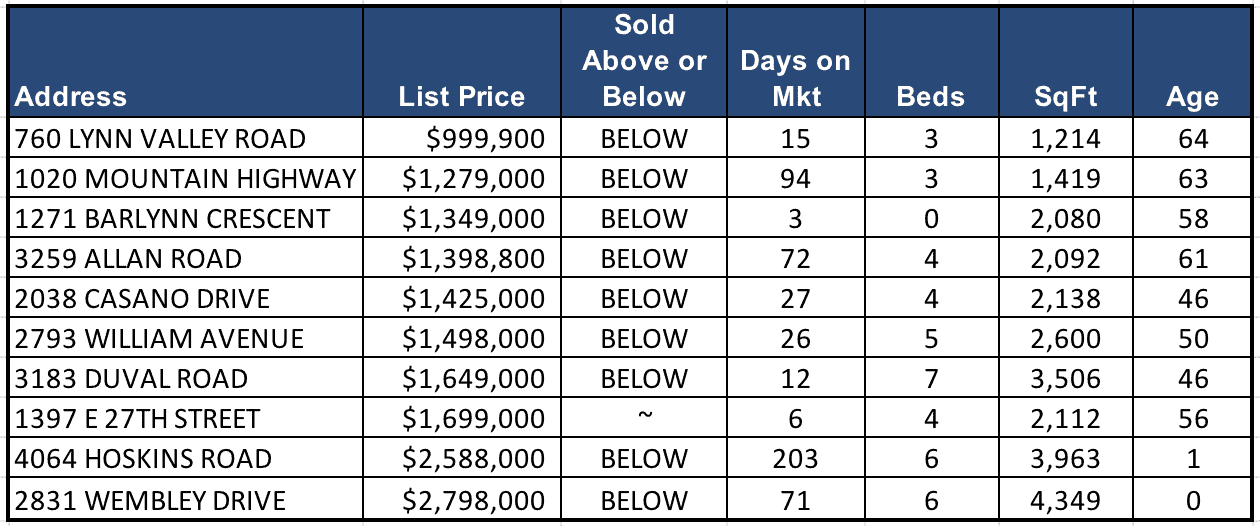The image size is (1260, 526).
Task: Click the 2793 WILLIAM AVENUE cell
Action: point(160,339)
